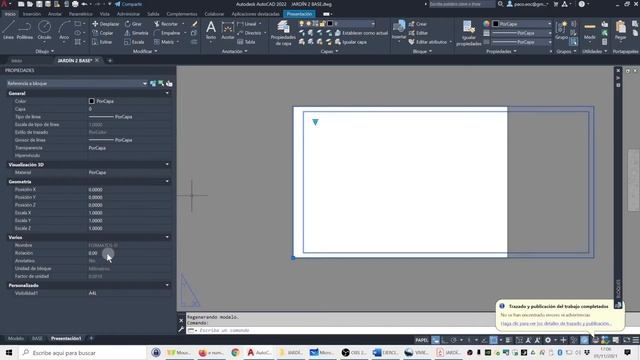Collapse the Geometría section

tap(167, 181)
